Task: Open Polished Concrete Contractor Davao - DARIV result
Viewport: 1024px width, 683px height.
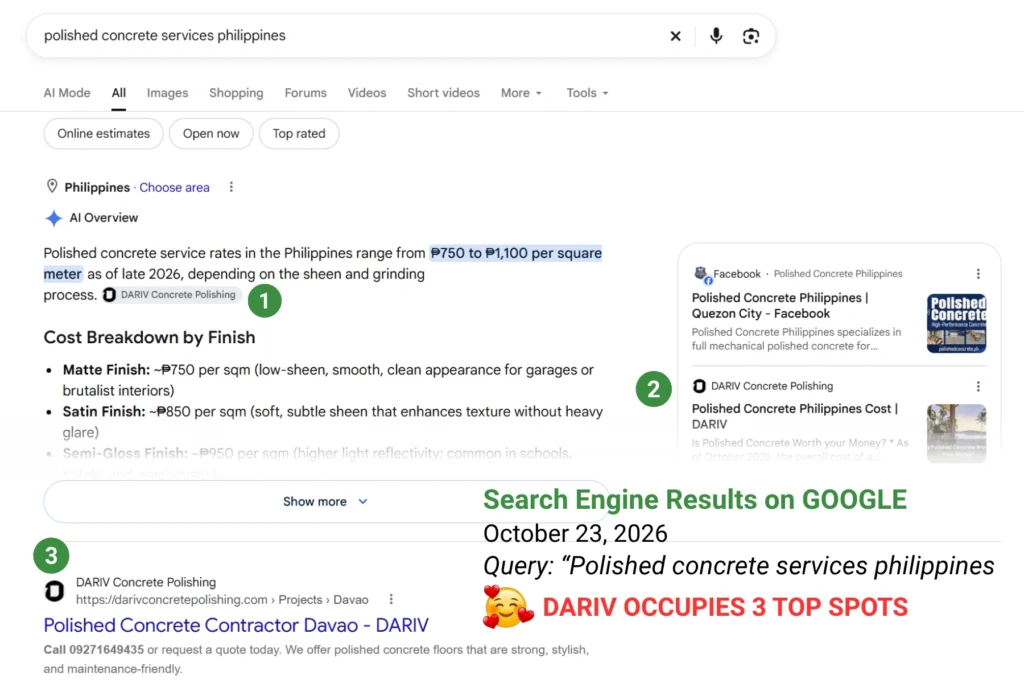Action: tap(236, 625)
